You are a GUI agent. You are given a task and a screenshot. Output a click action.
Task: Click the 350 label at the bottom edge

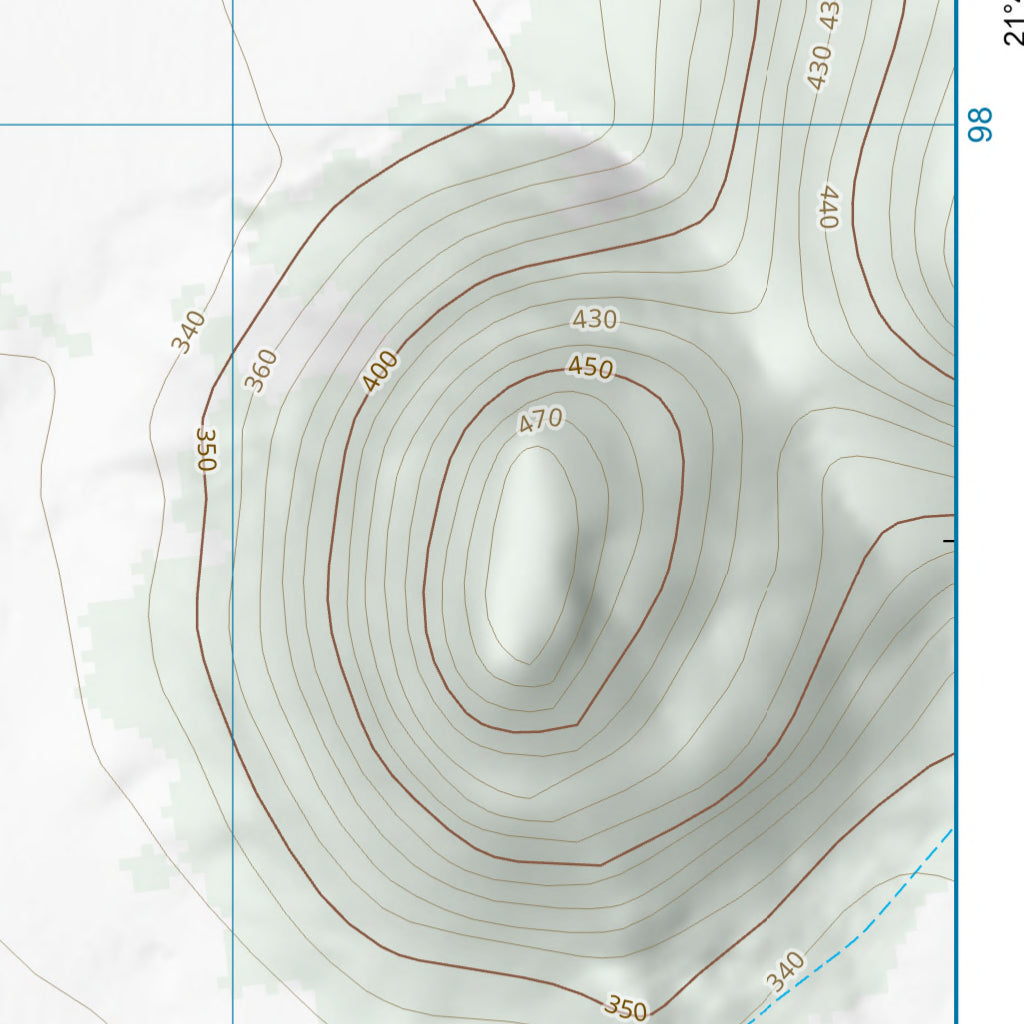626,1008
